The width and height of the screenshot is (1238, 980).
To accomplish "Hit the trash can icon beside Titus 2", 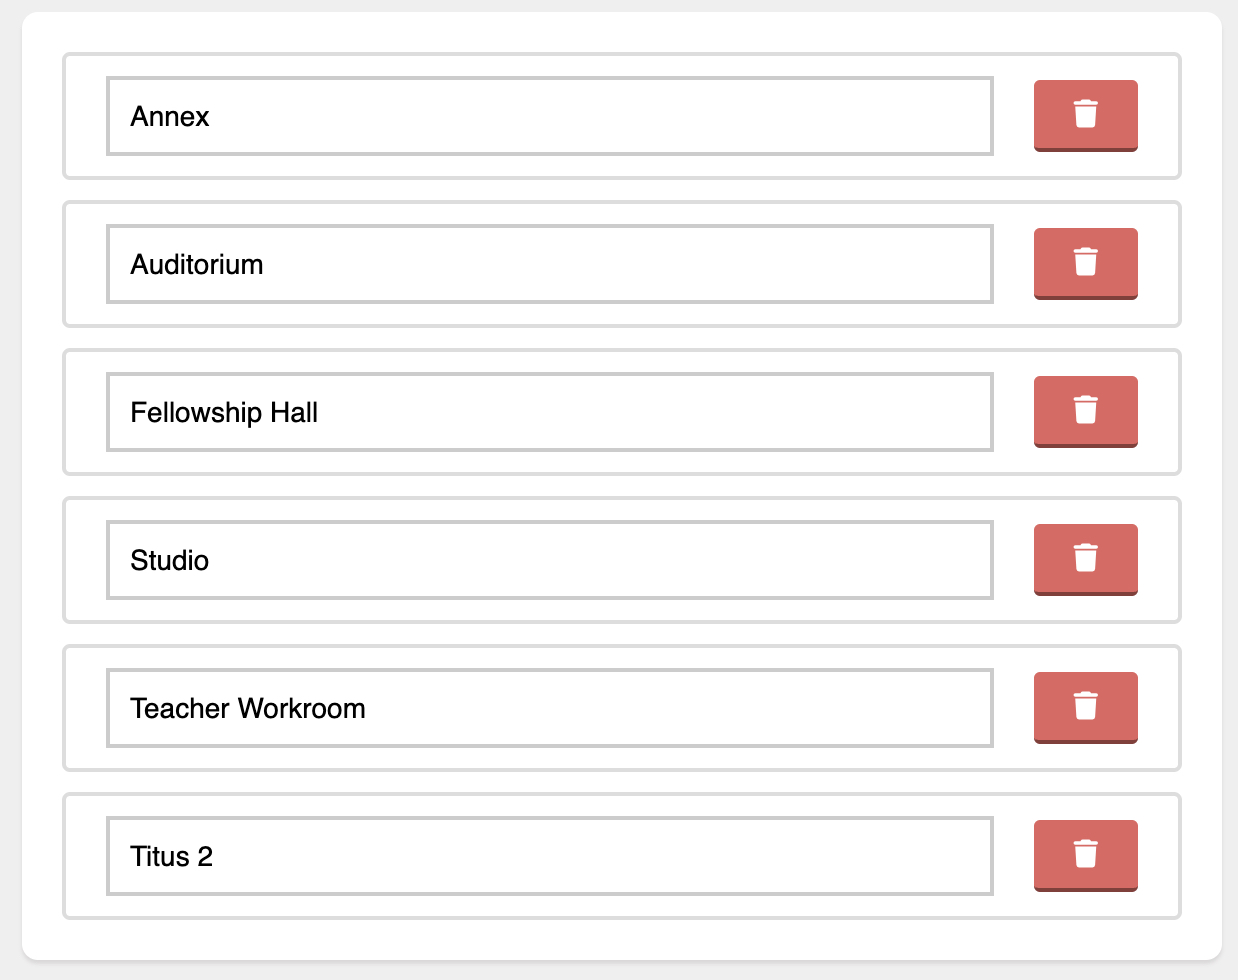I will coord(1085,854).
